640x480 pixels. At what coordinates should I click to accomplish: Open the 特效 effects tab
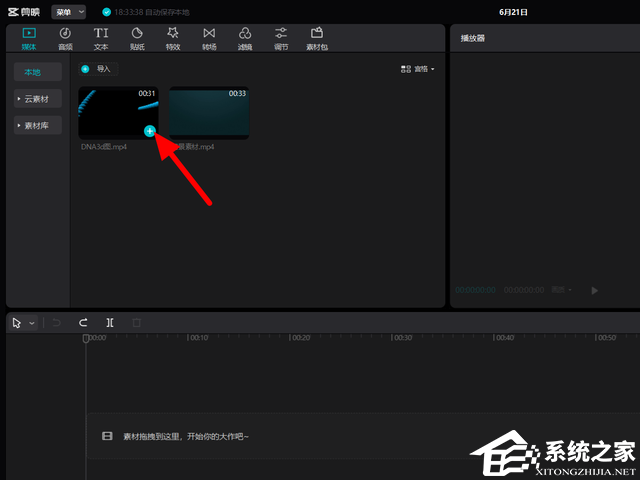click(173, 39)
